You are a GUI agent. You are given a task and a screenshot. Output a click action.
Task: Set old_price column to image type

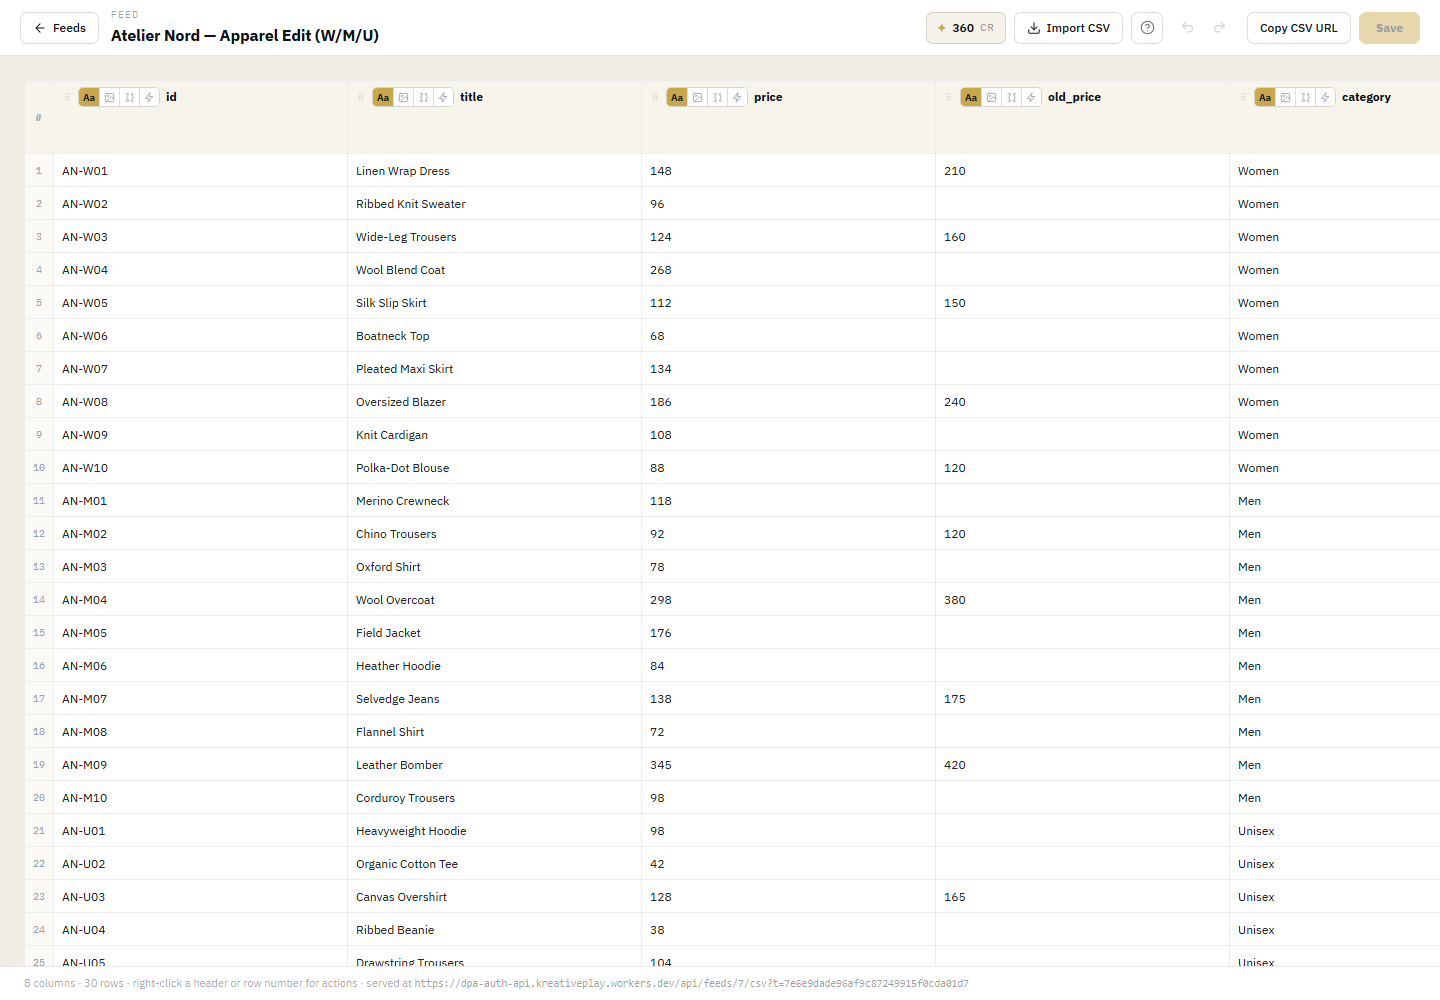click(991, 97)
